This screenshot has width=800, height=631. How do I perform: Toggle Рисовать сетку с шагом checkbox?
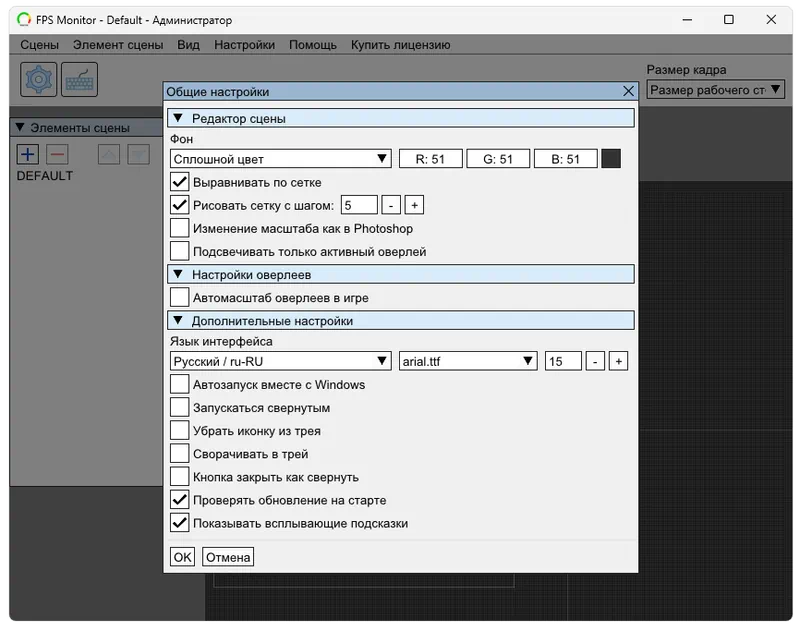point(180,205)
